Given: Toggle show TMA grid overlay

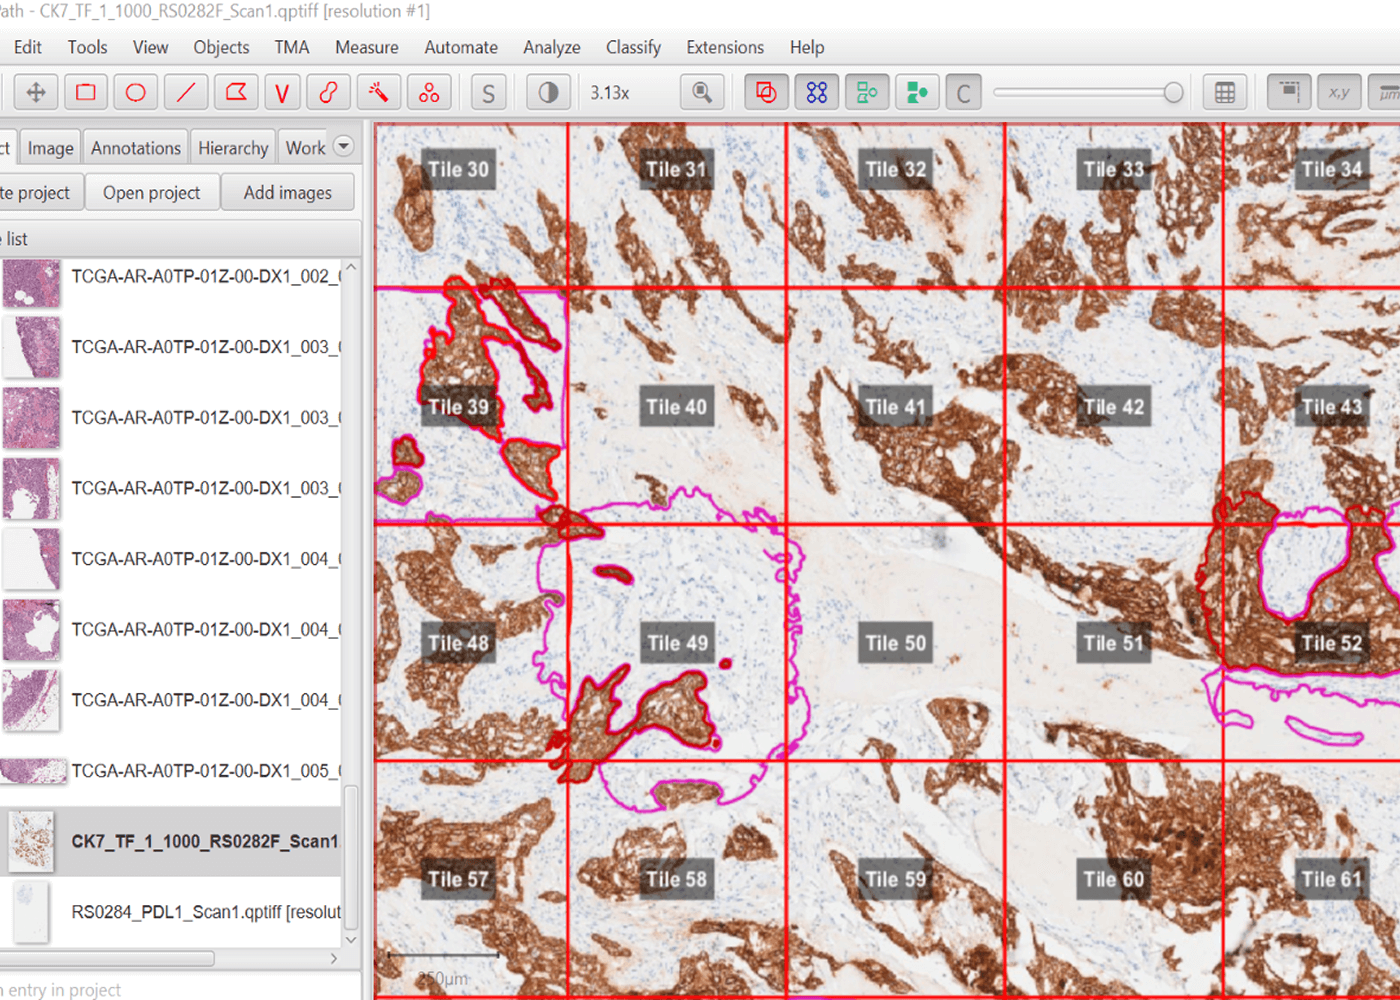Looking at the screenshot, I should (x=817, y=93).
